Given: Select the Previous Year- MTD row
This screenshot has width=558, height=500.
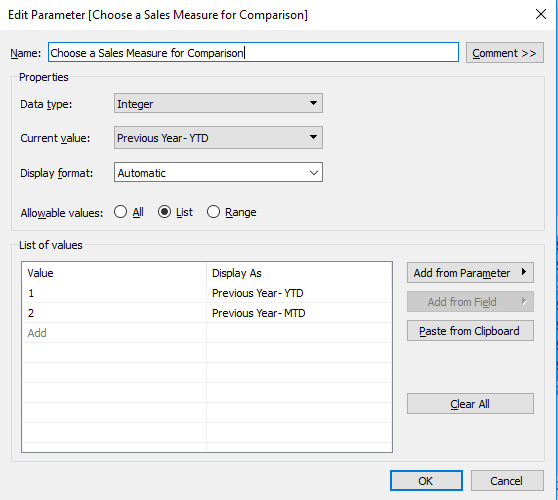Looking at the screenshot, I should (x=207, y=313).
